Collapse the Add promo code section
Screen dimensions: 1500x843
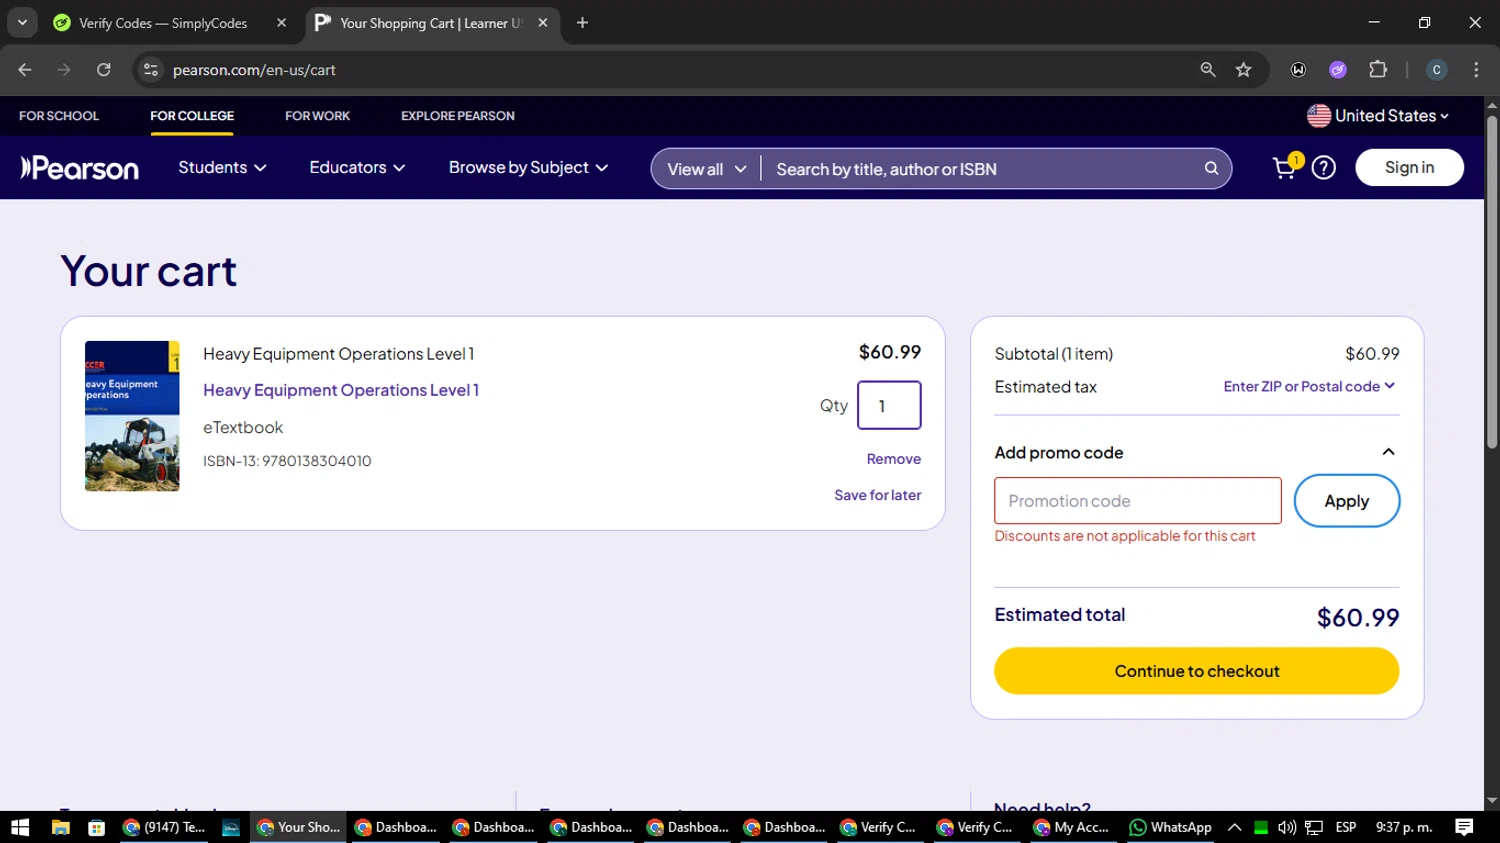click(x=1388, y=452)
